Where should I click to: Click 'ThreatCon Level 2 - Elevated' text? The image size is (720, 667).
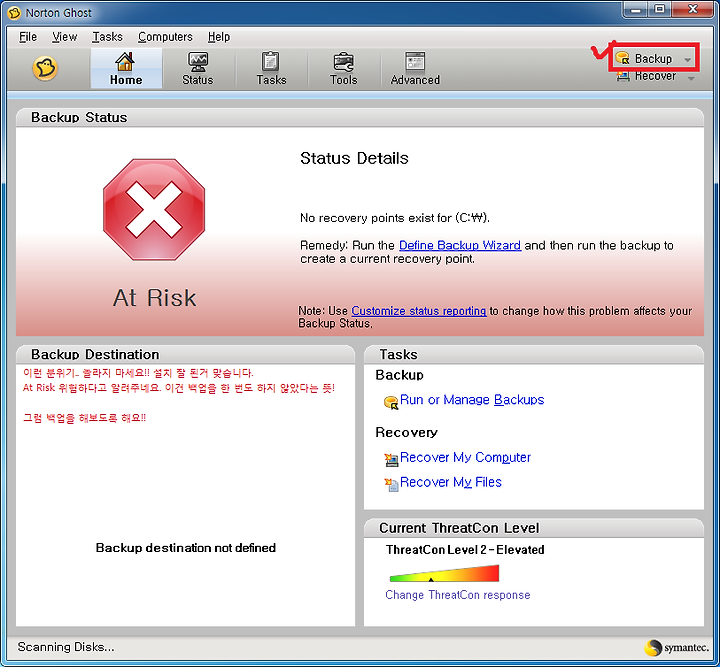(465, 549)
